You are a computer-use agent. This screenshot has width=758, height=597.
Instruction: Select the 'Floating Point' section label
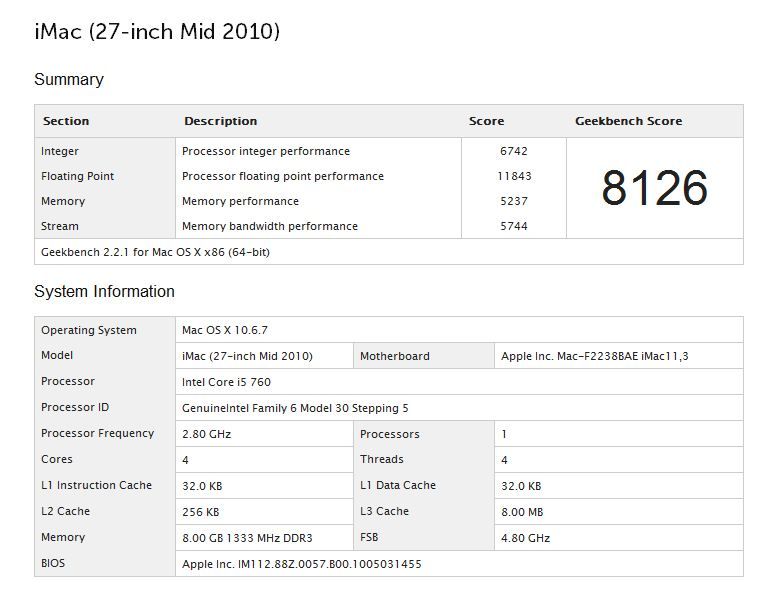pyautogui.click(x=77, y=176)
